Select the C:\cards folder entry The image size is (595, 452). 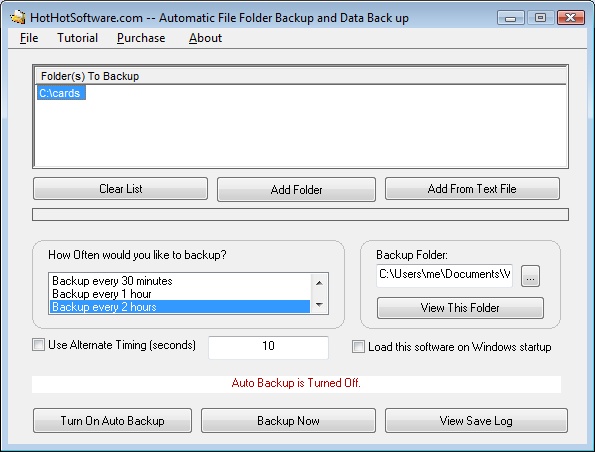[x=61, y=93]
